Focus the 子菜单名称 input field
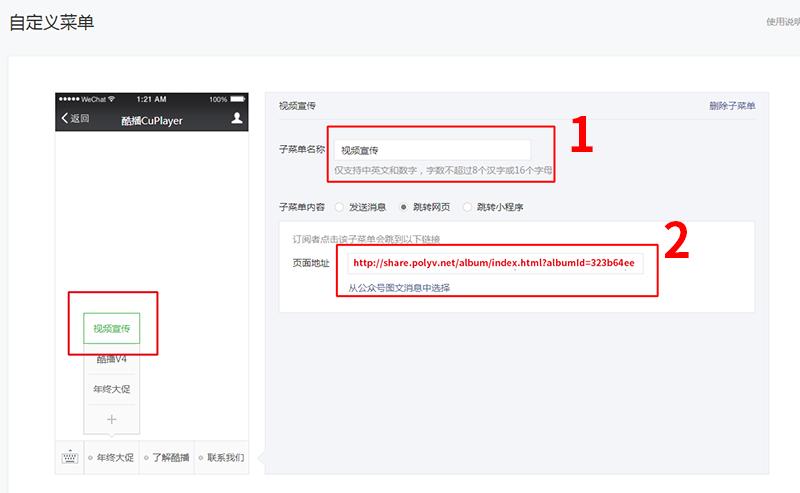Viewport: 800px width, 493px height. coord(432,150)
